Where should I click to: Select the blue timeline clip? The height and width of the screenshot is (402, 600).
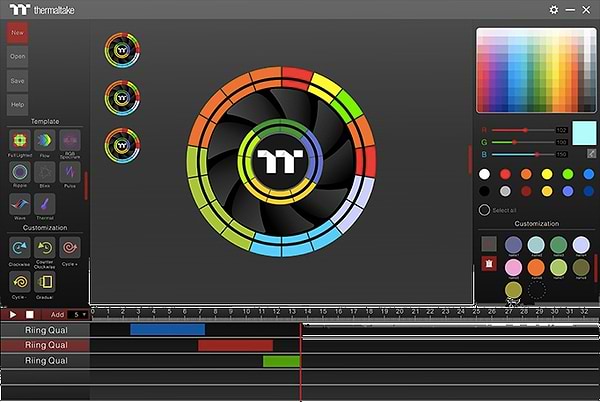click(167, 329)
